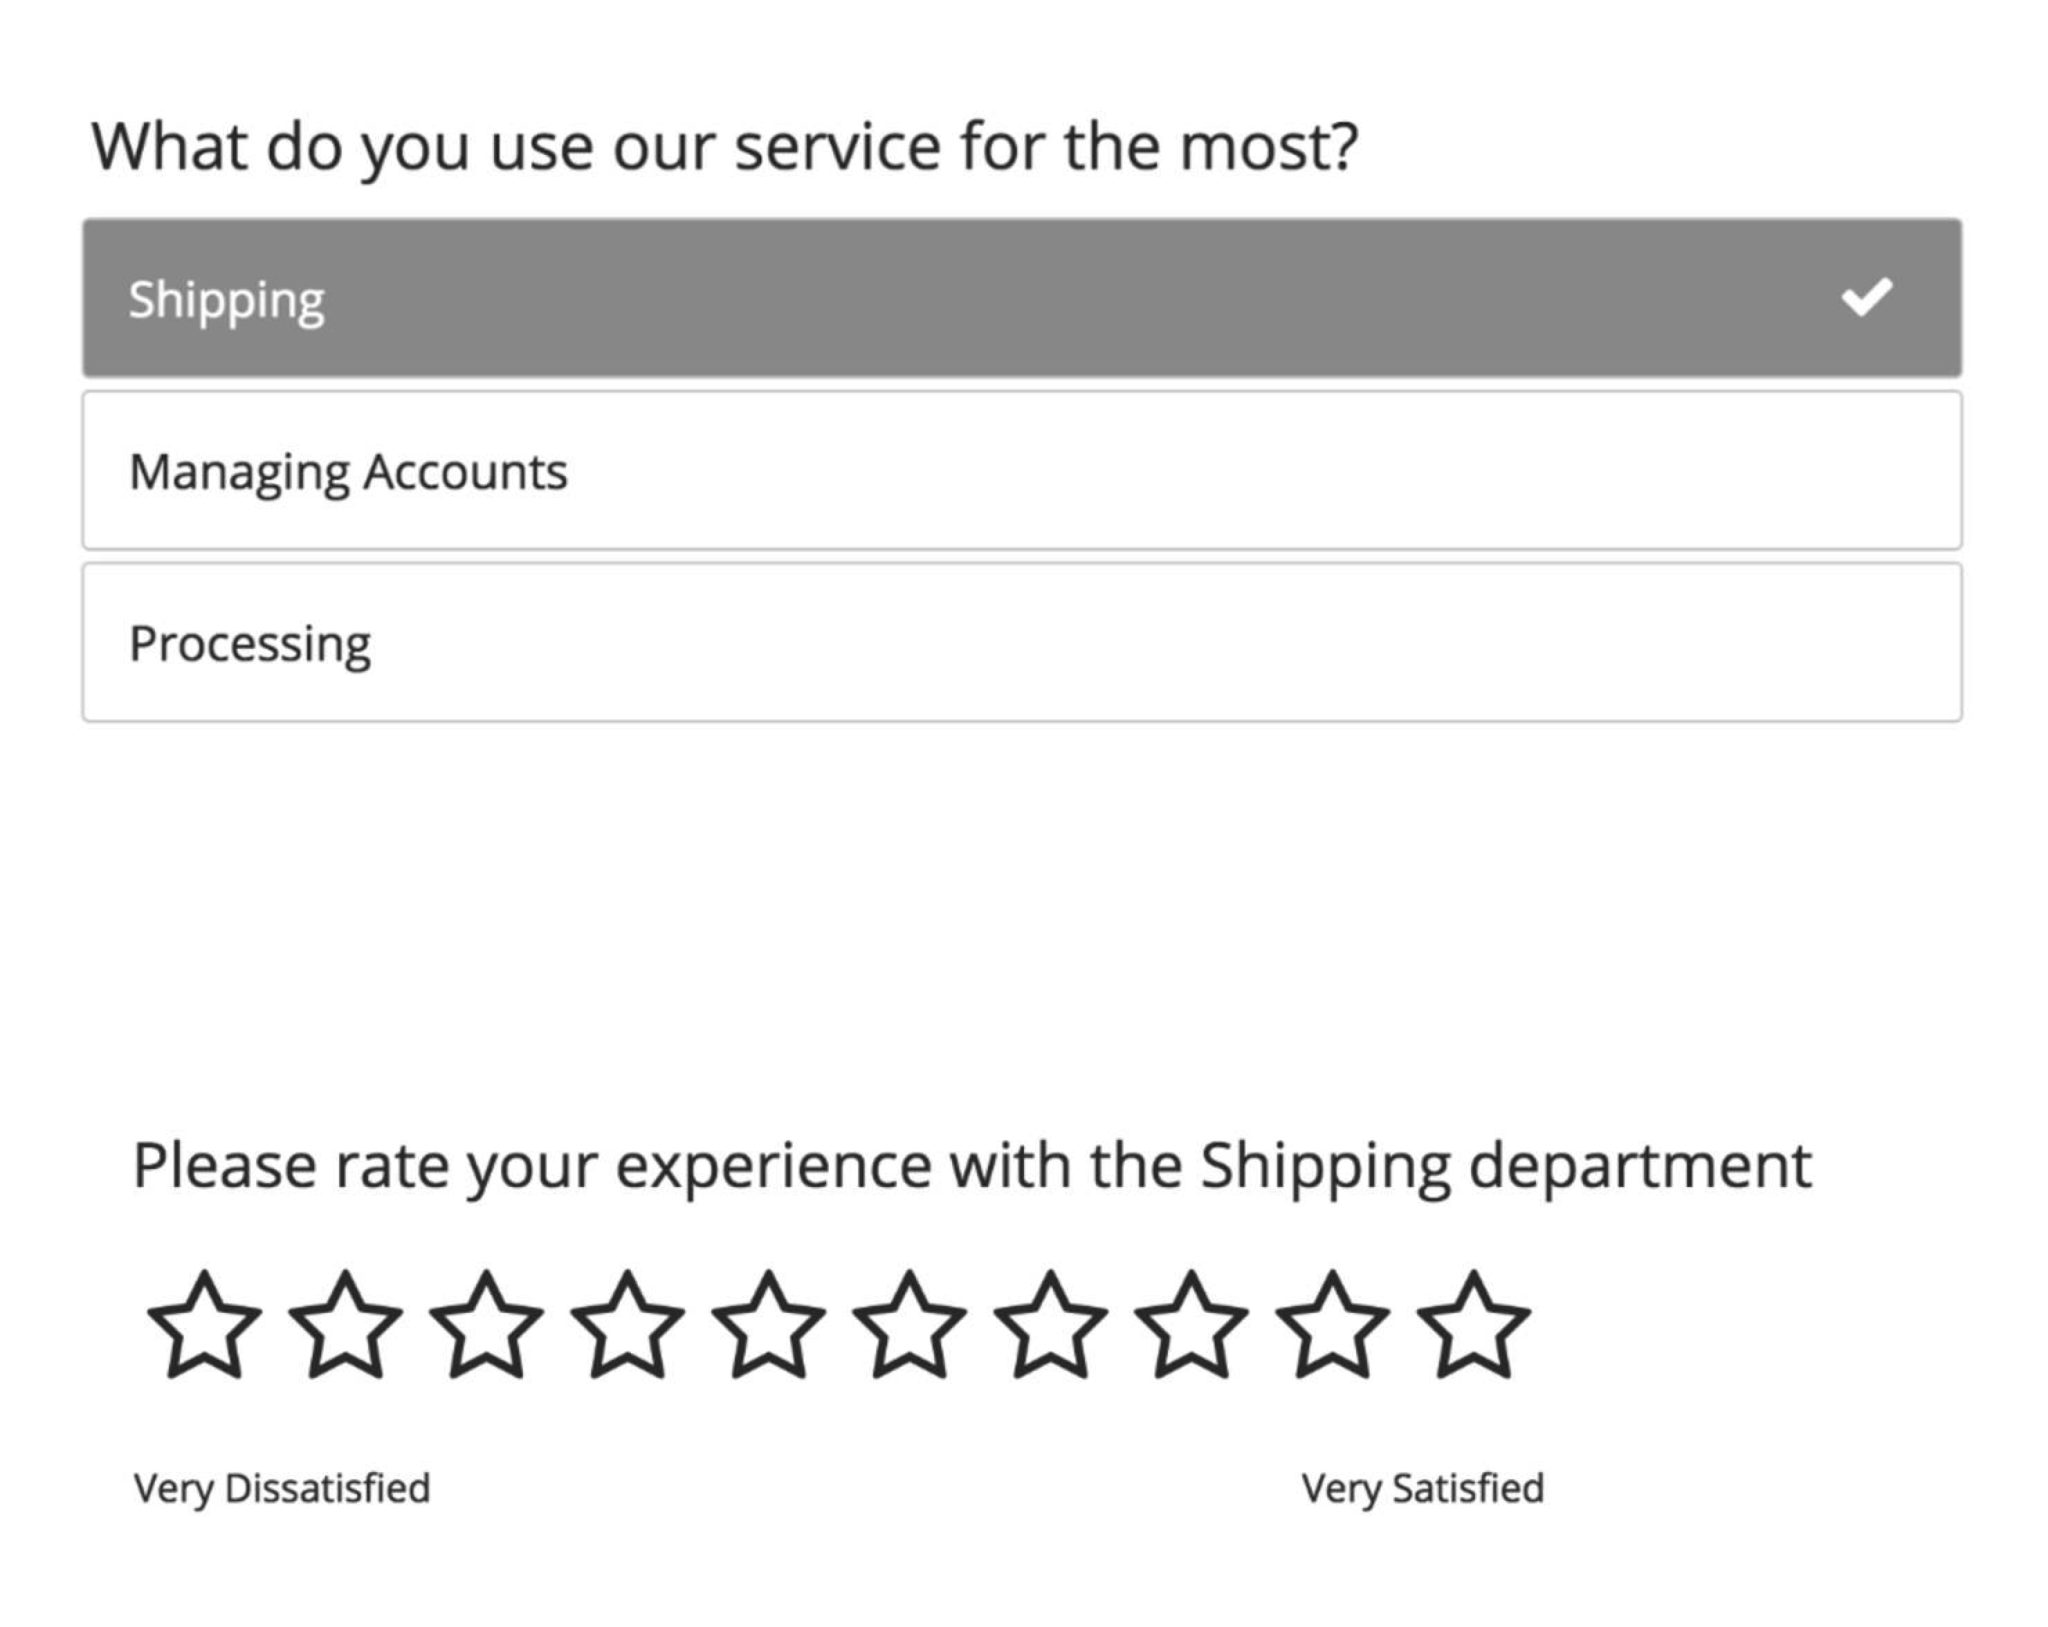Select the fifth star for a middle rating
The image size is (2048, 1627).
[x=768, y=1327]
